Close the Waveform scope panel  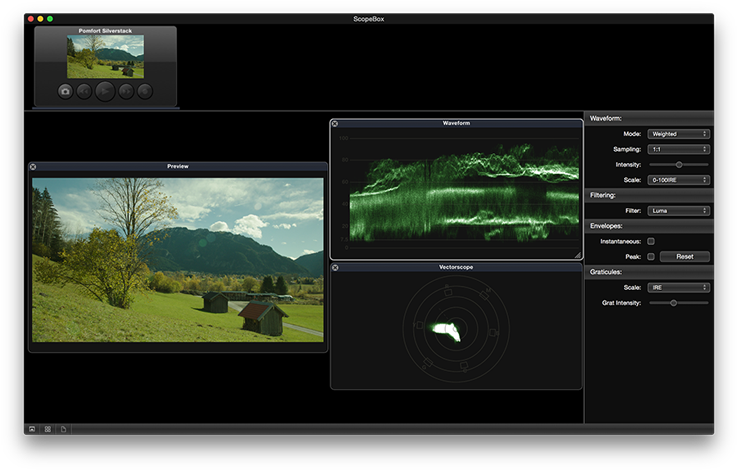[335, 123]
